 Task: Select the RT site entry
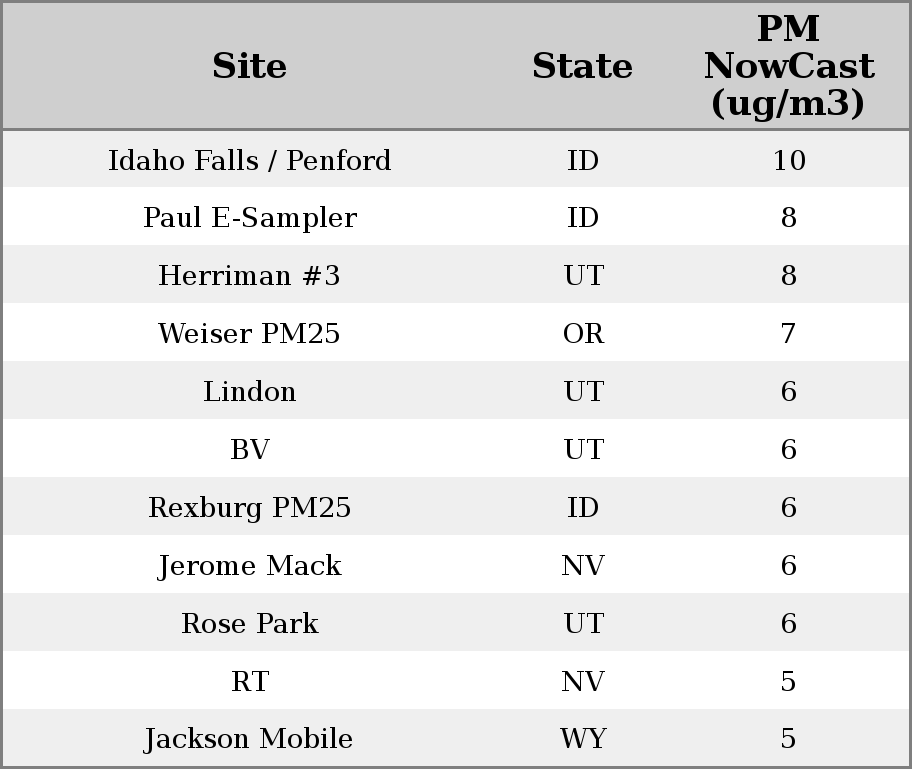(x=249, y=682)
